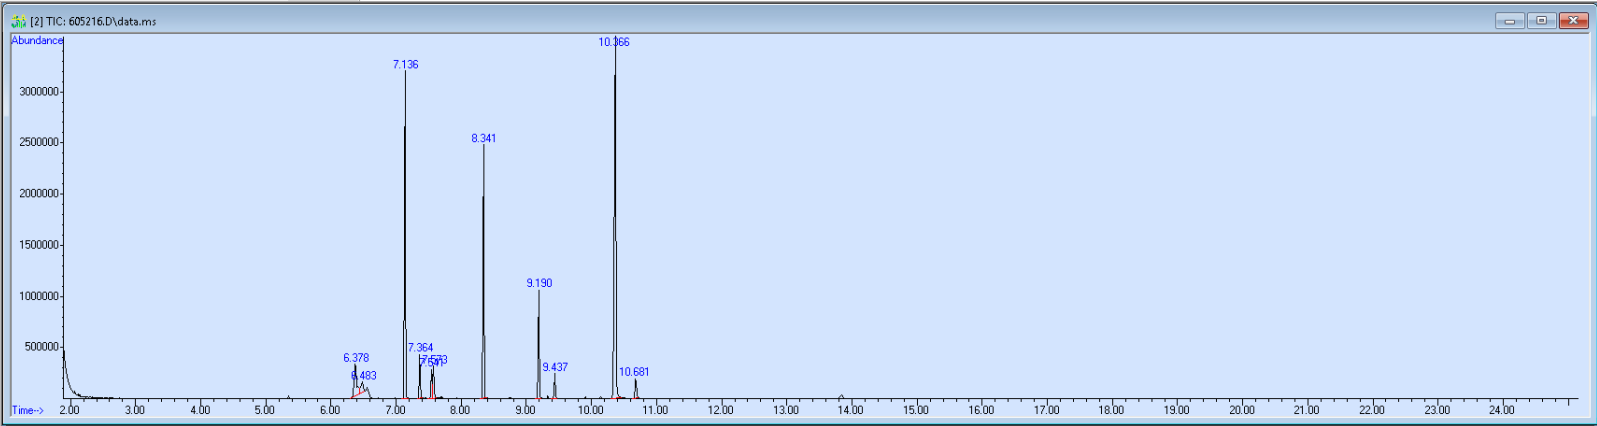
Task: Click the 24.00 time axis label
Action: tap(1501, 410)
